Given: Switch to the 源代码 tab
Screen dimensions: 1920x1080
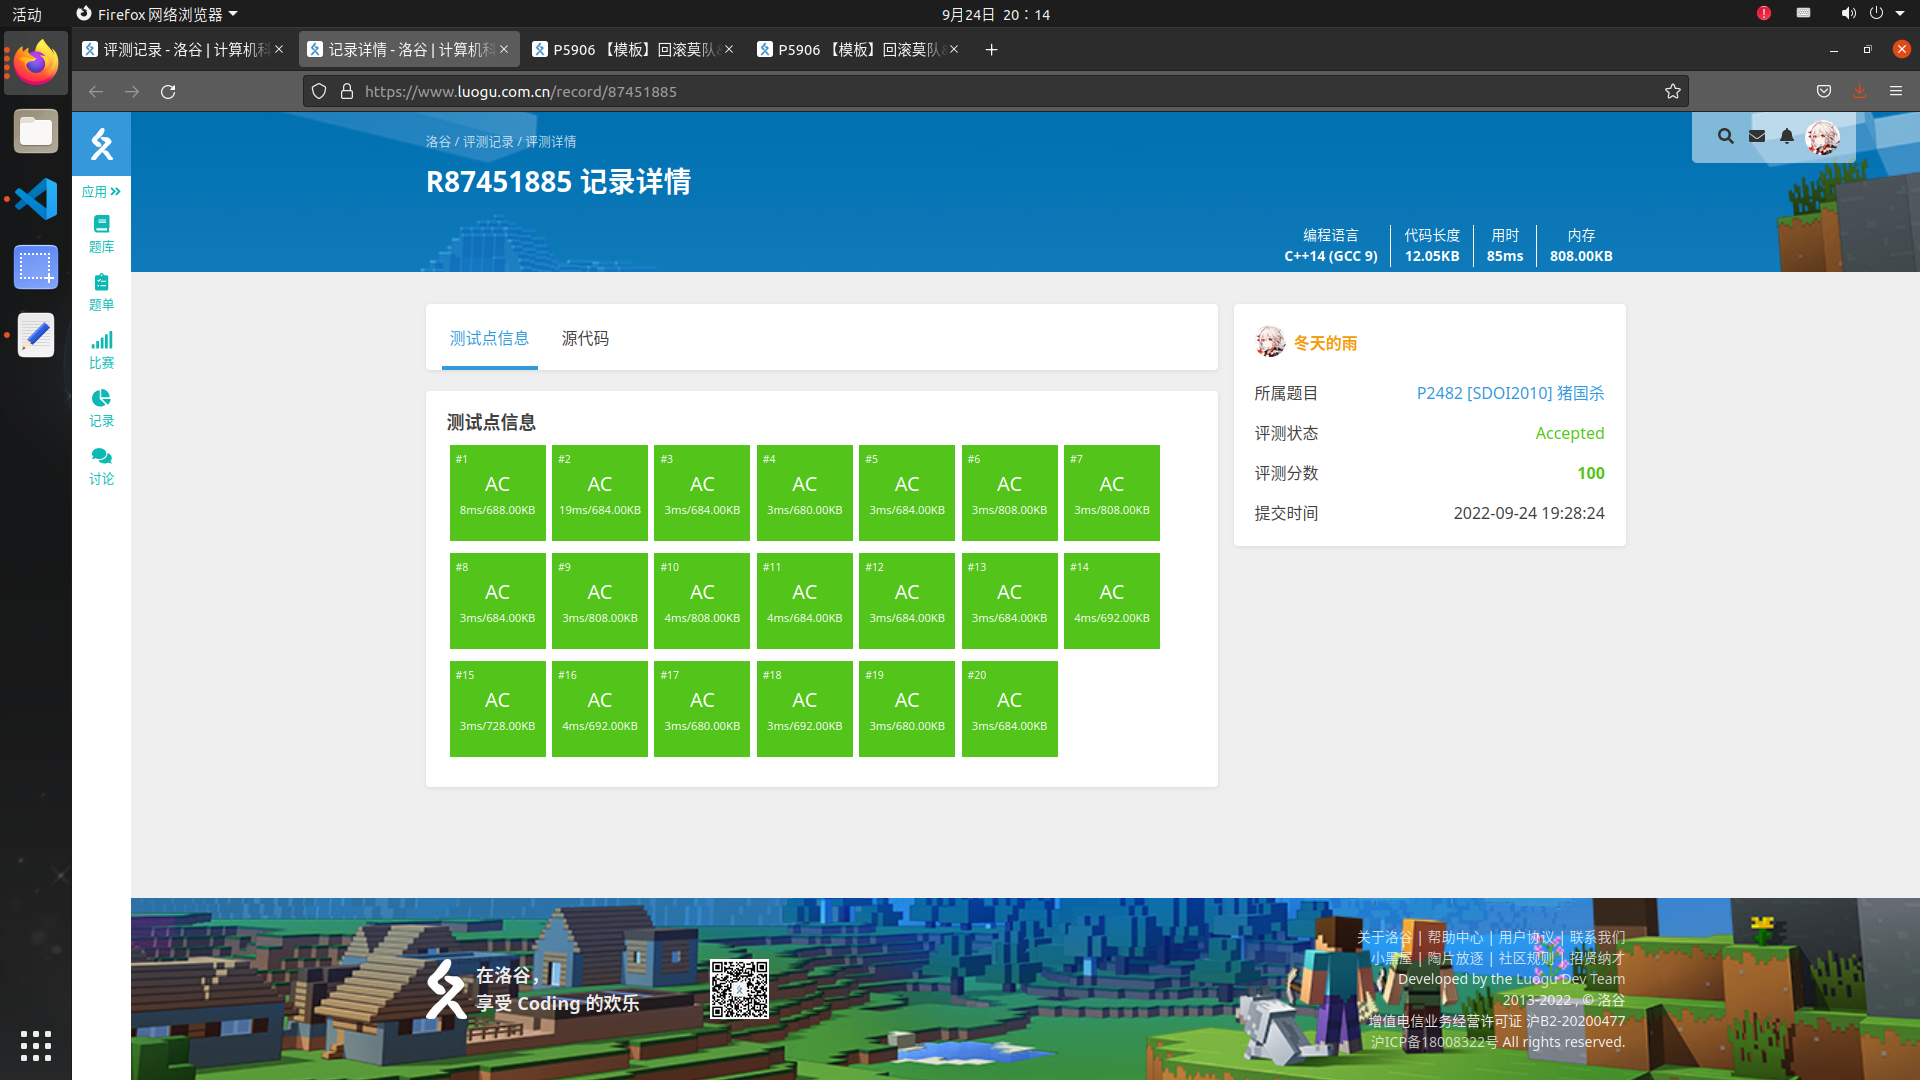Looking at the screenshot, I should tap(585, 338).
